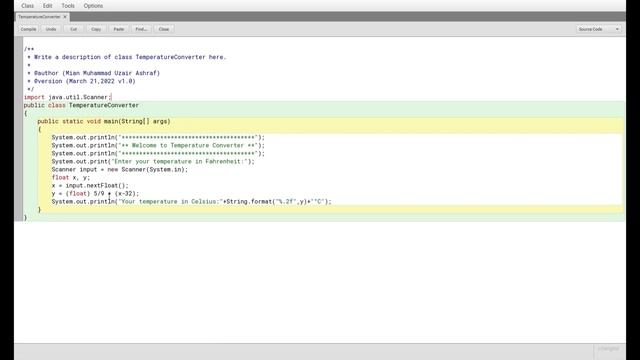Viewport: 640px width, 360px height.
Task: Click the 'Welcome to Temperature Converter' println line
Action: 158,145
